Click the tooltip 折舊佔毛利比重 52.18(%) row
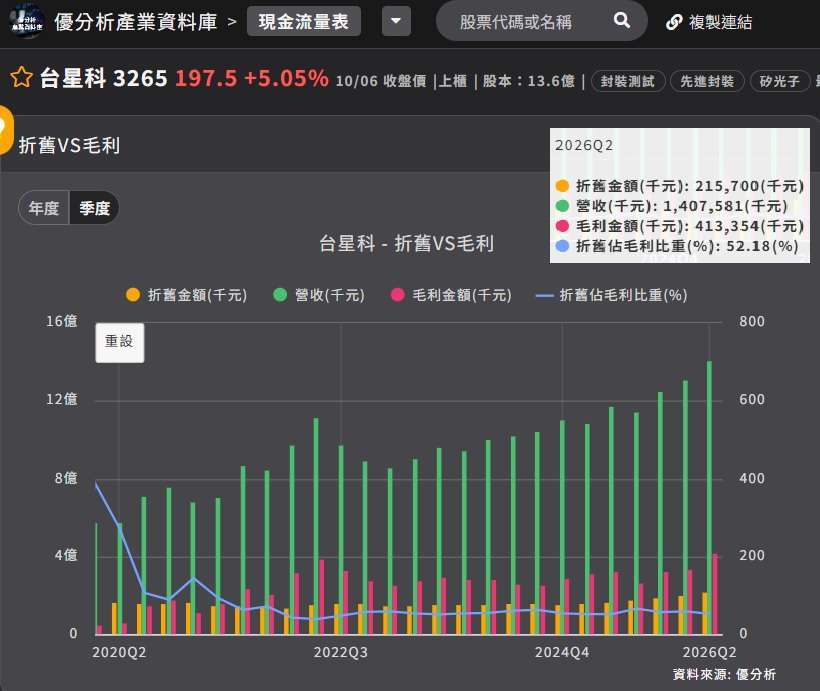This screenshot has height=691, width=820. (x=677, y=246)
